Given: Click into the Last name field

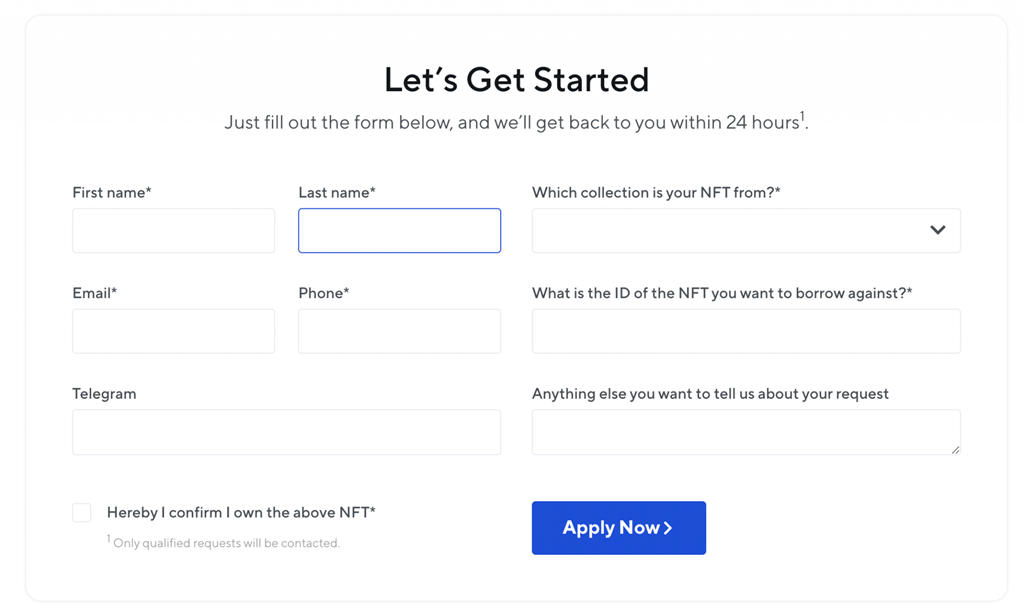Looking at the screenshot, I should [400, 230].
